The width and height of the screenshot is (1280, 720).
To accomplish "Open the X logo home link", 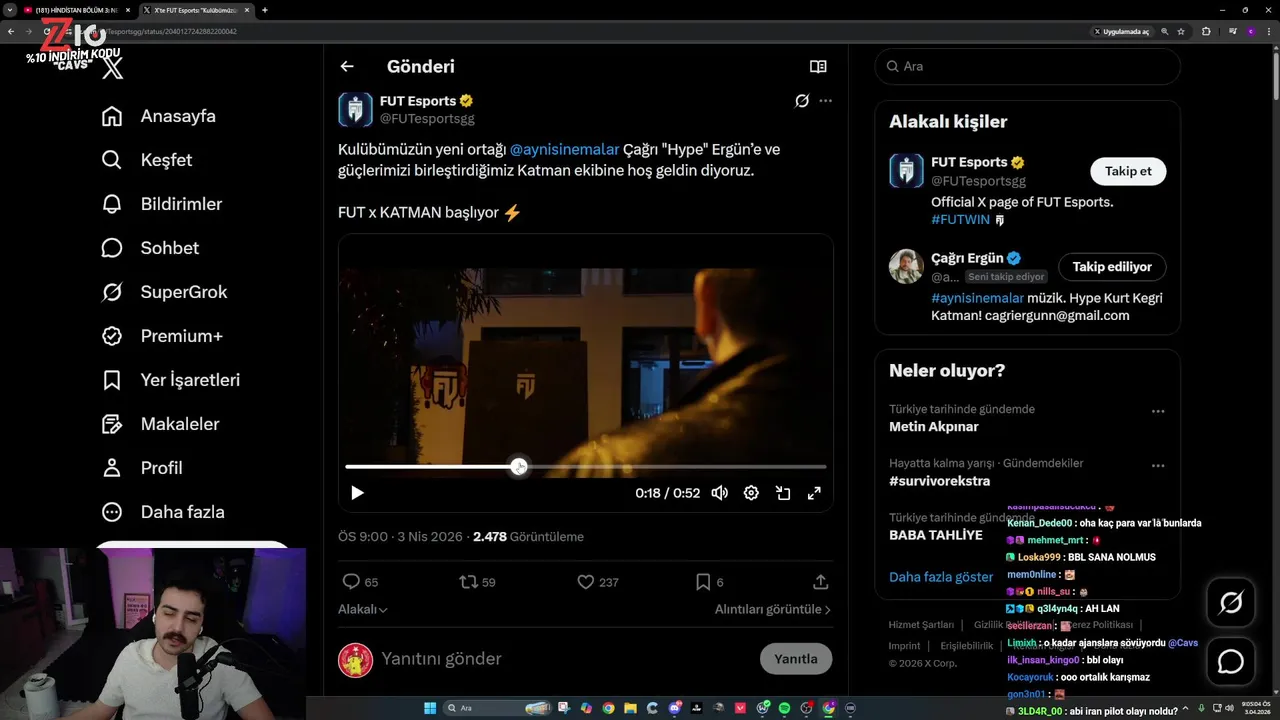I will [x=113, y=68].
